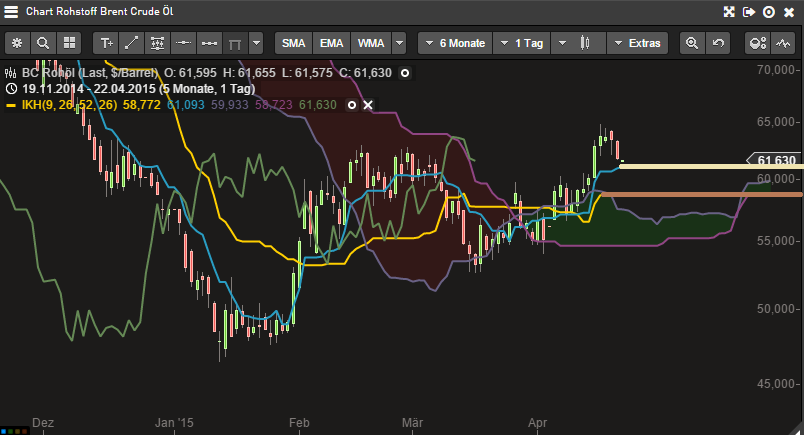Open the grid layout icon
The height and width of the screenshot is (435, 804).
pyautogui.click(x=69, y=43)
